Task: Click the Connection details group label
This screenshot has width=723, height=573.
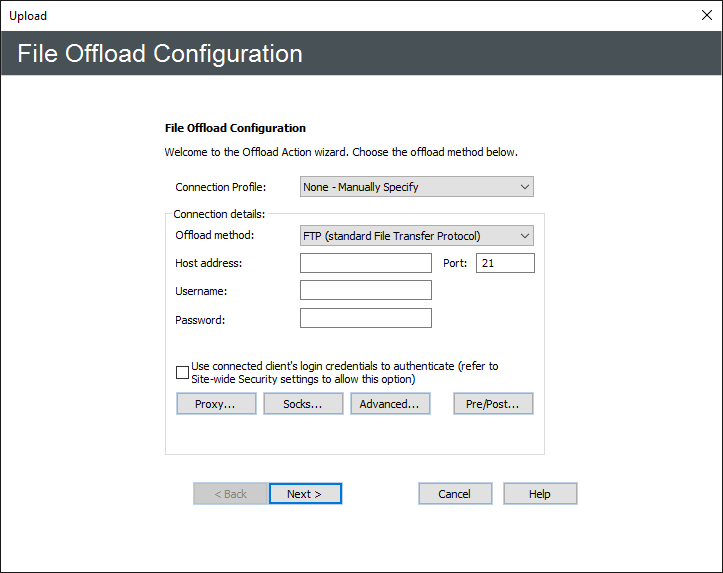Action: 219,214
